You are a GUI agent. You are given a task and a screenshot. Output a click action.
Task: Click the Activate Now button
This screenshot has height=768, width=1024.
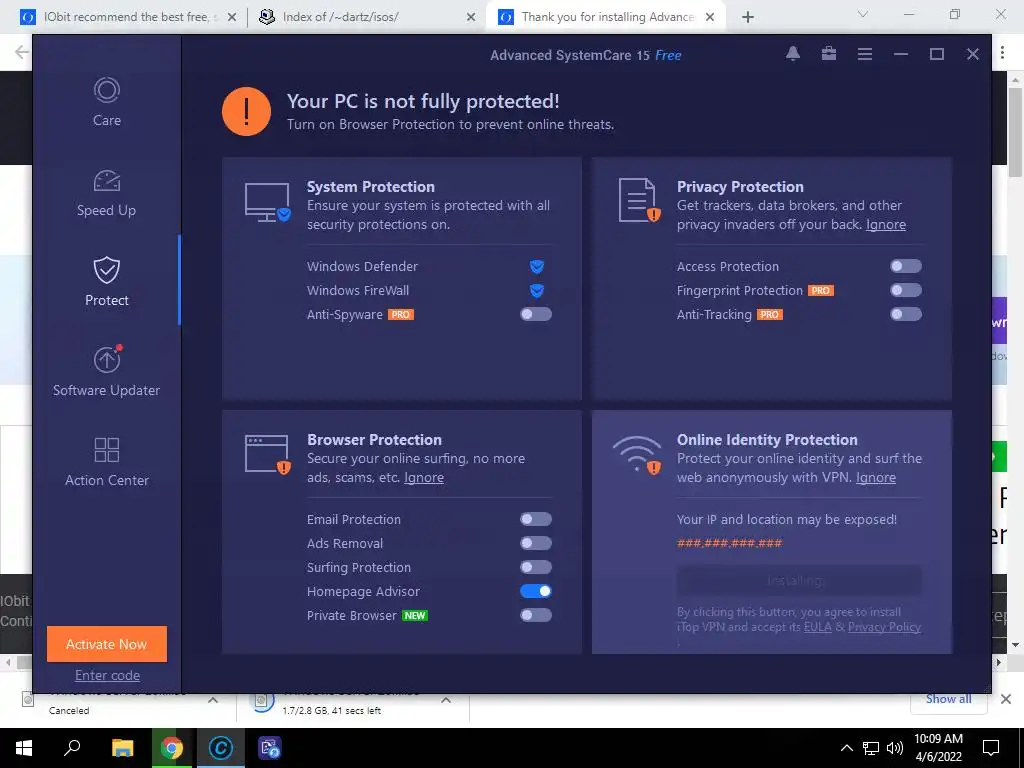[x=106, y=644]
